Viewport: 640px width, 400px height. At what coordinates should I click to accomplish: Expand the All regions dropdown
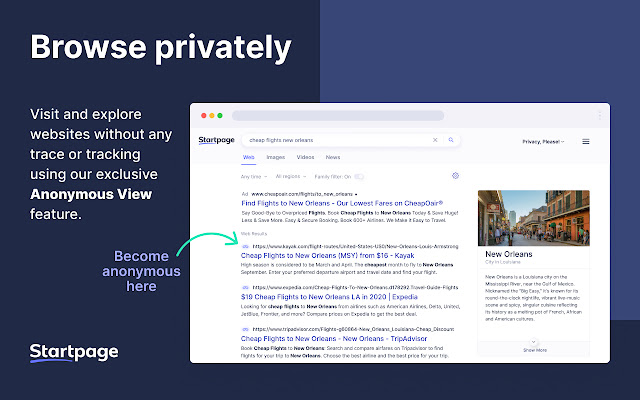[291, 176]
